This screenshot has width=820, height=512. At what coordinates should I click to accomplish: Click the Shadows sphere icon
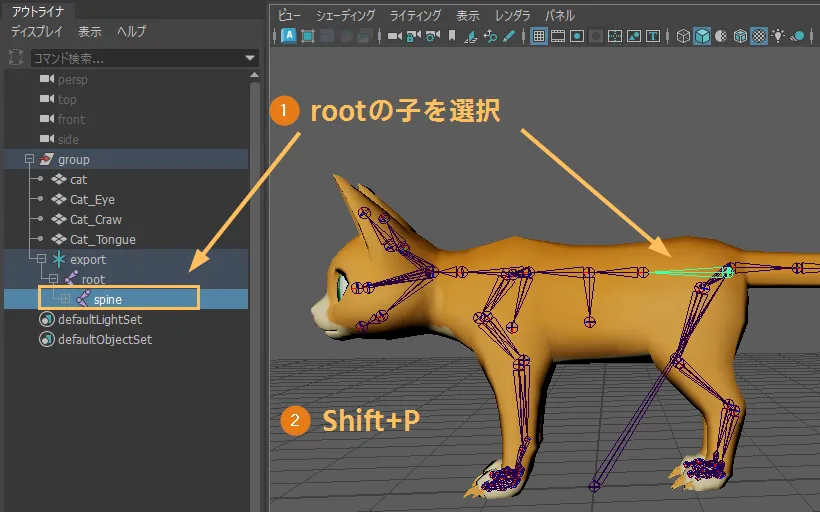797,36
